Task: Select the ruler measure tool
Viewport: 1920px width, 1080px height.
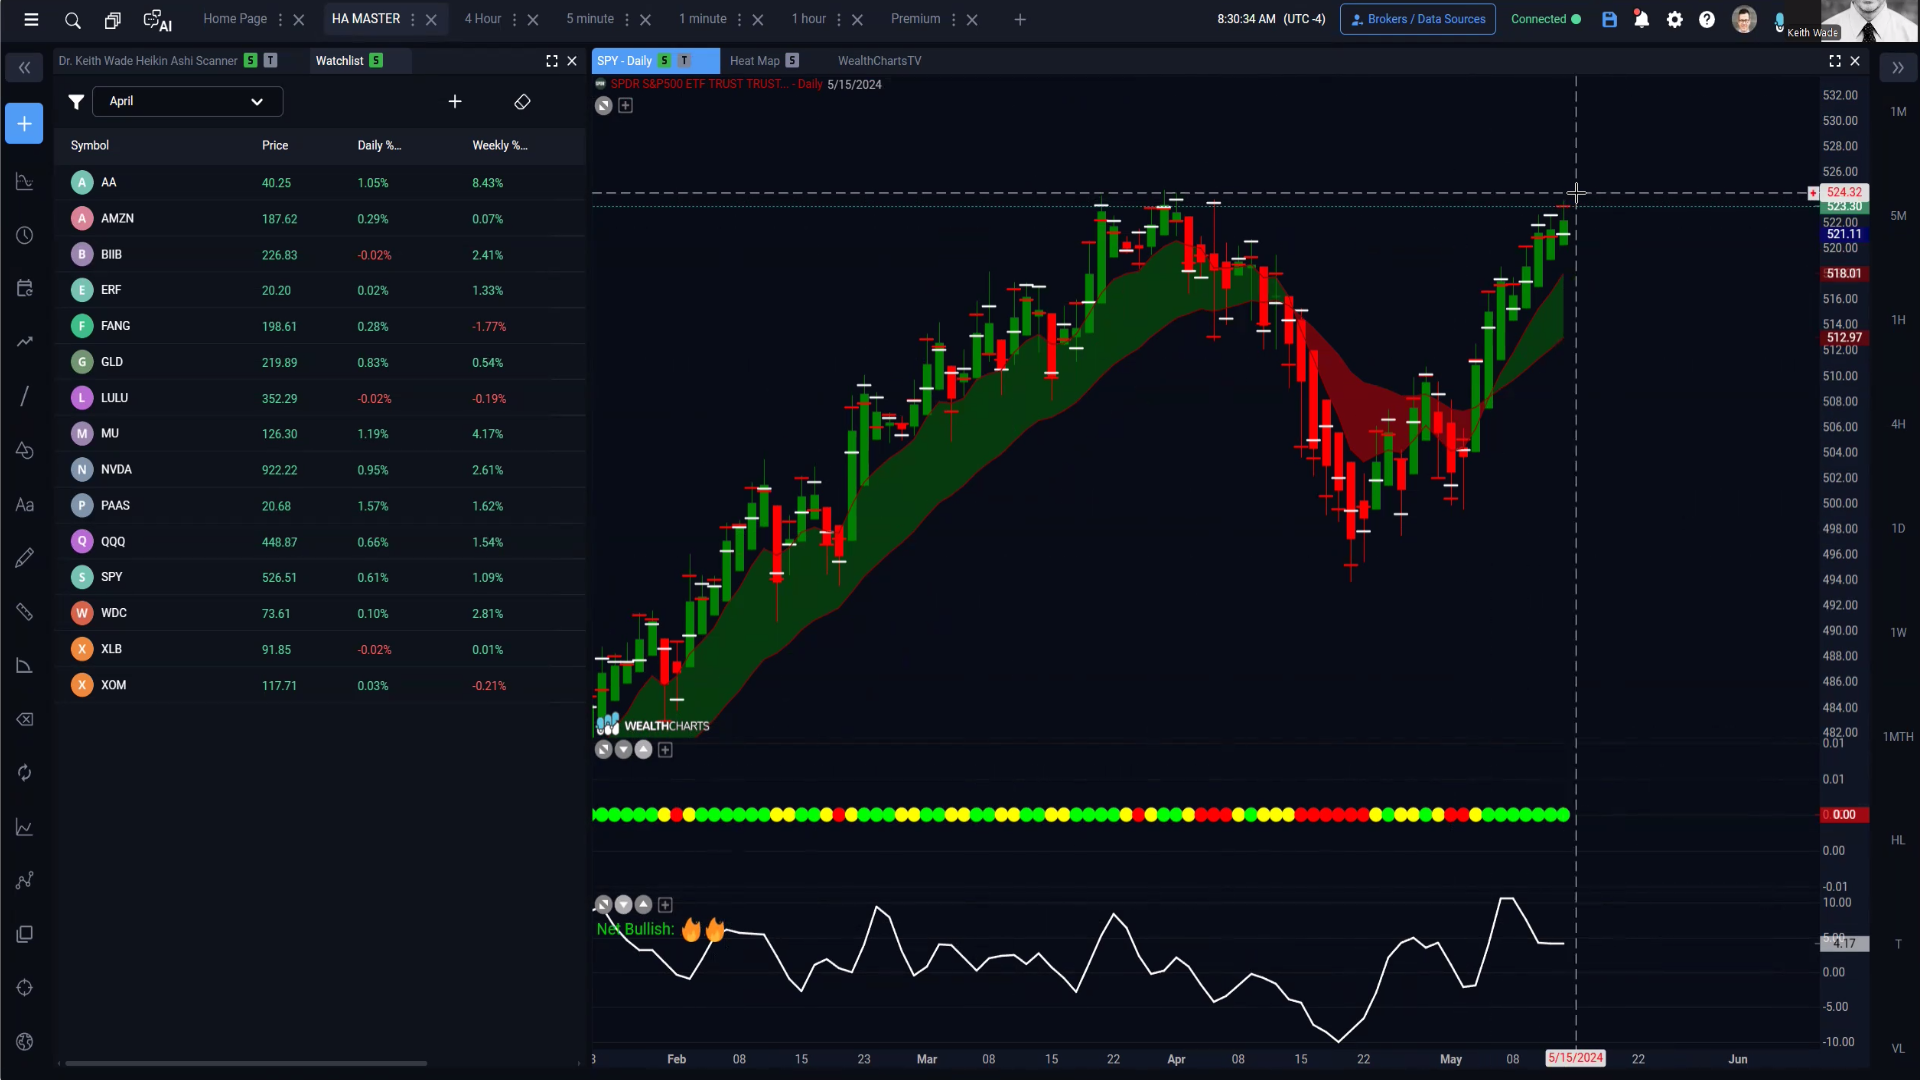Action: pyautogui.click(x=24, y=612)
